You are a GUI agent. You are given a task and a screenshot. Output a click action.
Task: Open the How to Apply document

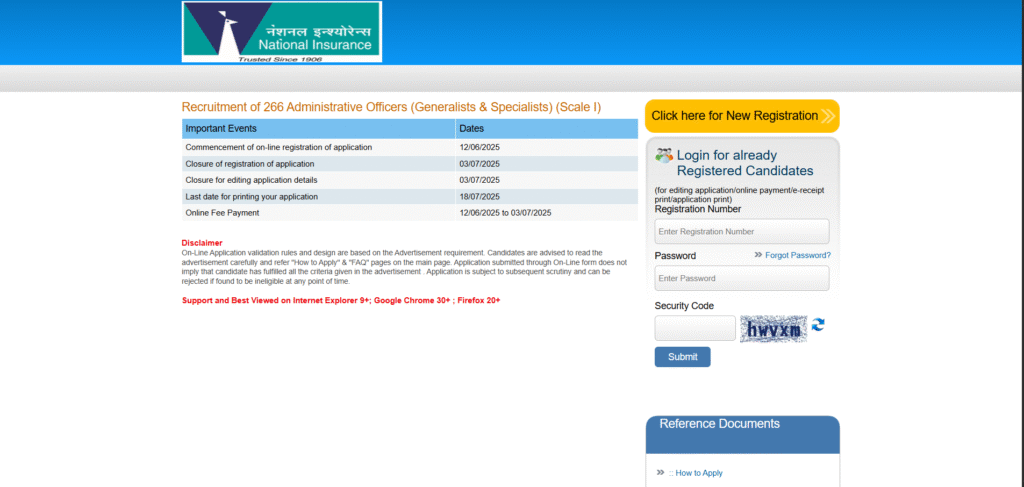point(699,473)
